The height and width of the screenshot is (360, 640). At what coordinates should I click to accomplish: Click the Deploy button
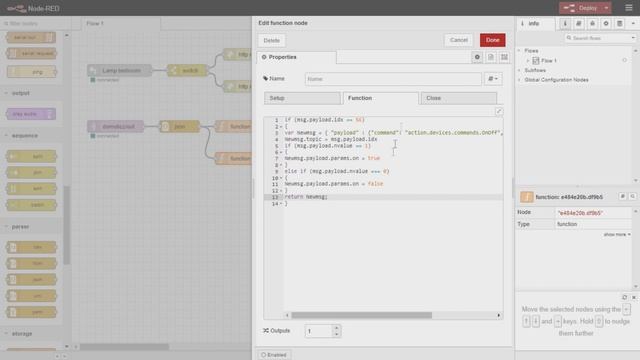click(x=581, y=8)
